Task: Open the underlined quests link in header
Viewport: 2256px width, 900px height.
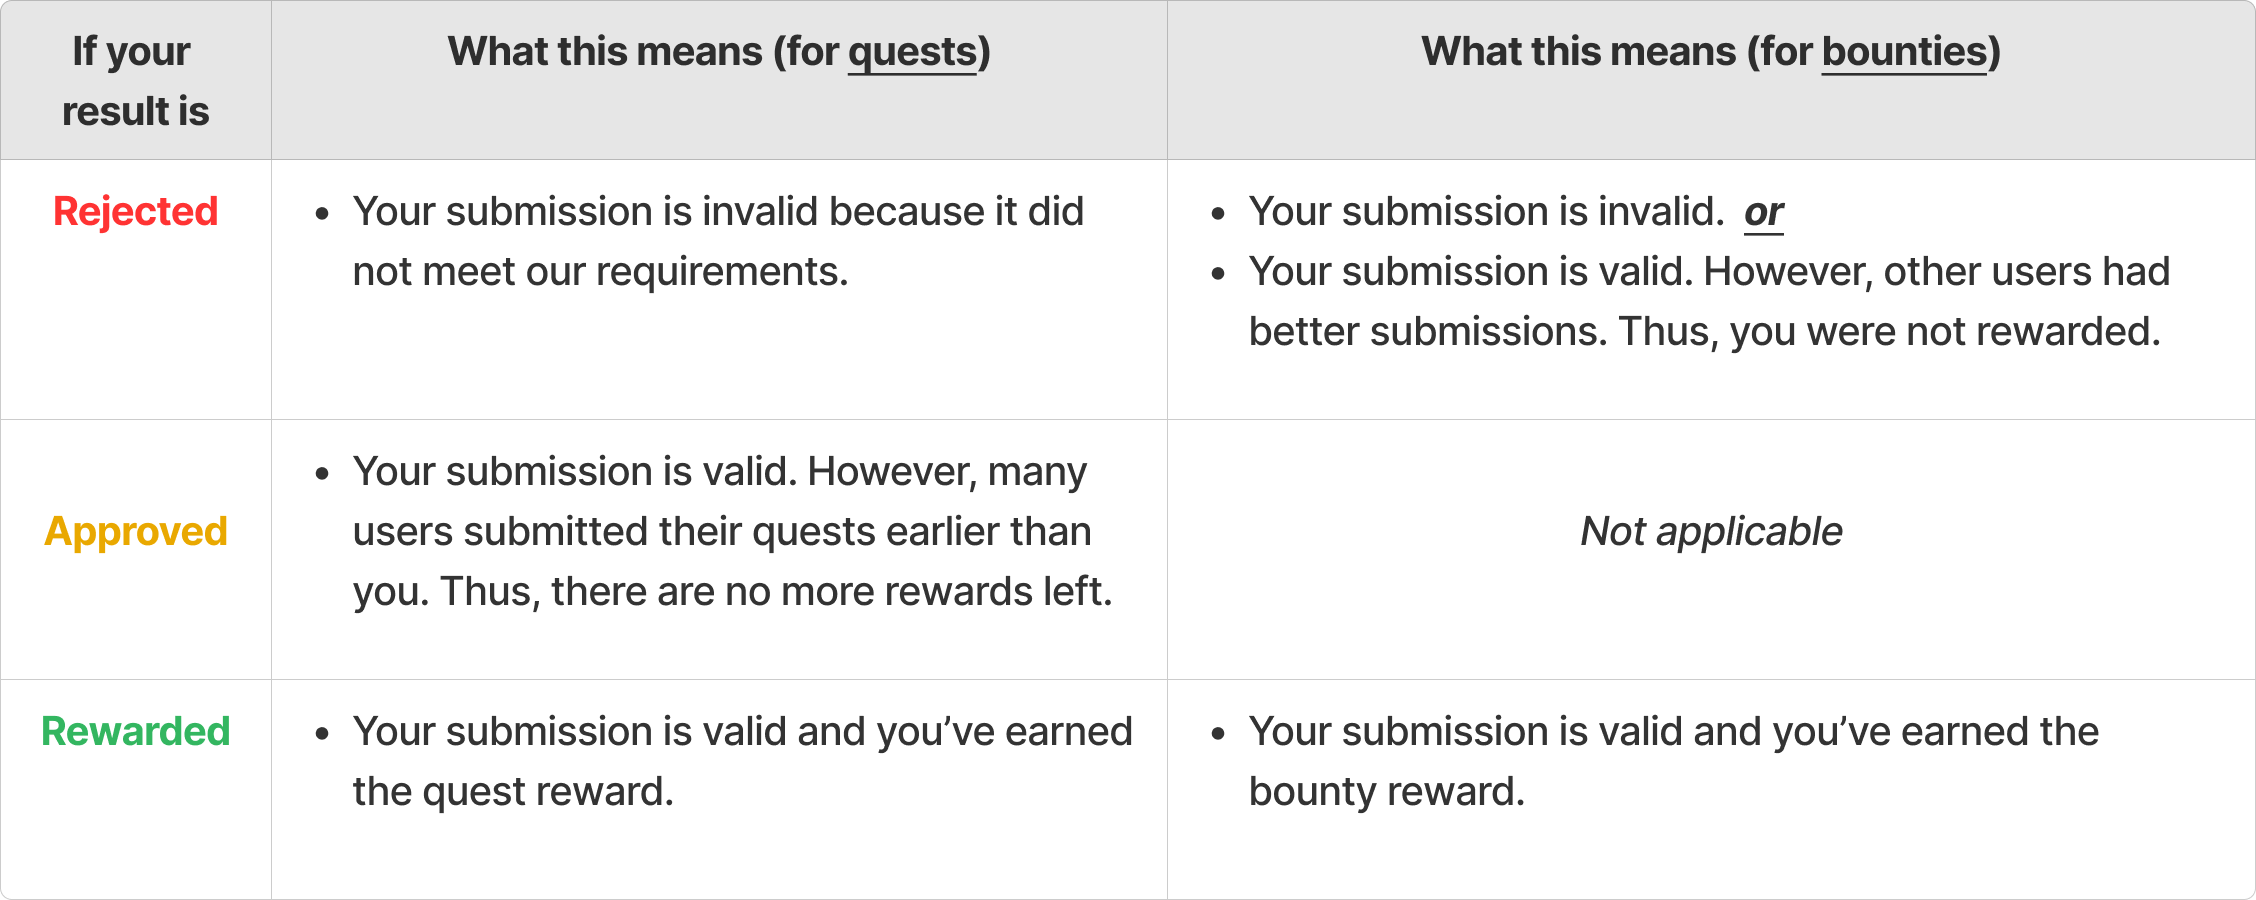Action: tap(912, 52)
